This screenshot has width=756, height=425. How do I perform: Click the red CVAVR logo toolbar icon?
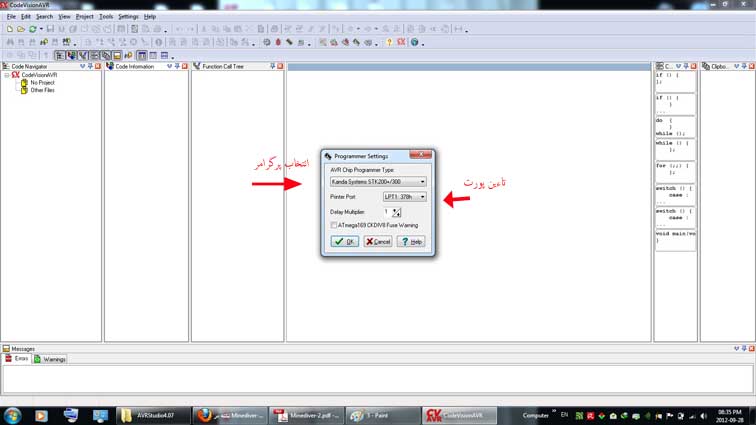click(401, 42)
